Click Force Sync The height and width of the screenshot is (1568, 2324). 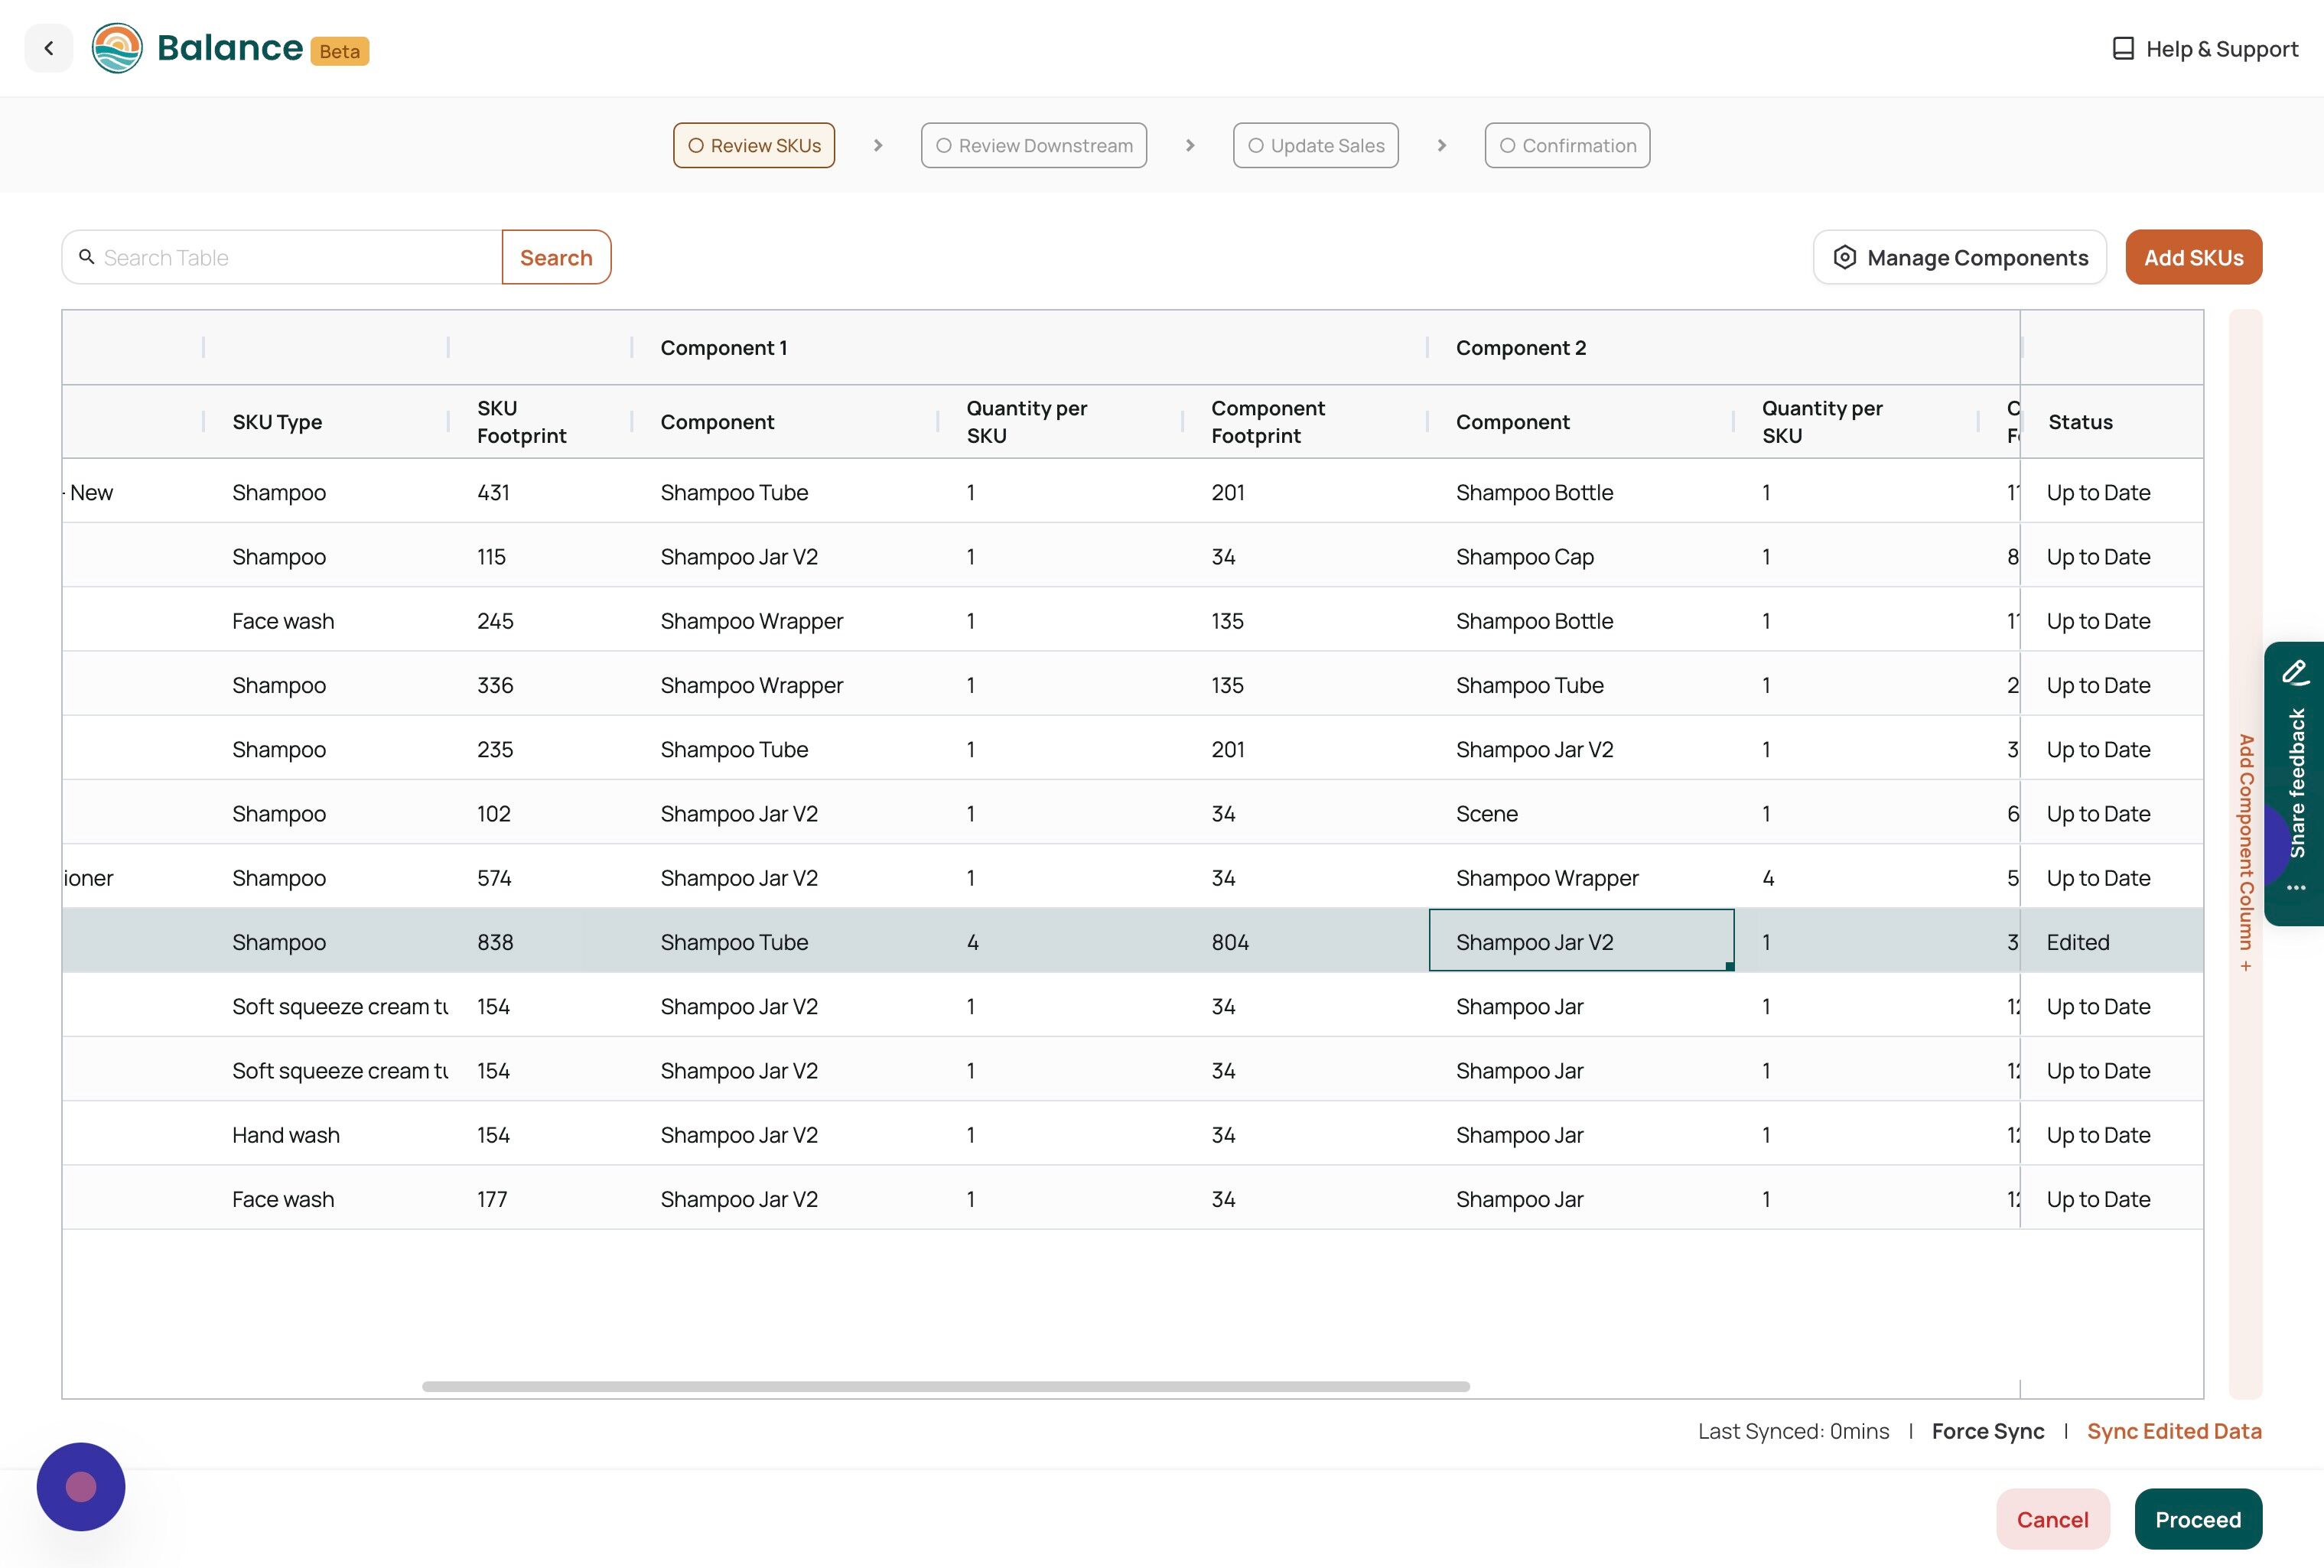coord(1988,1431)
